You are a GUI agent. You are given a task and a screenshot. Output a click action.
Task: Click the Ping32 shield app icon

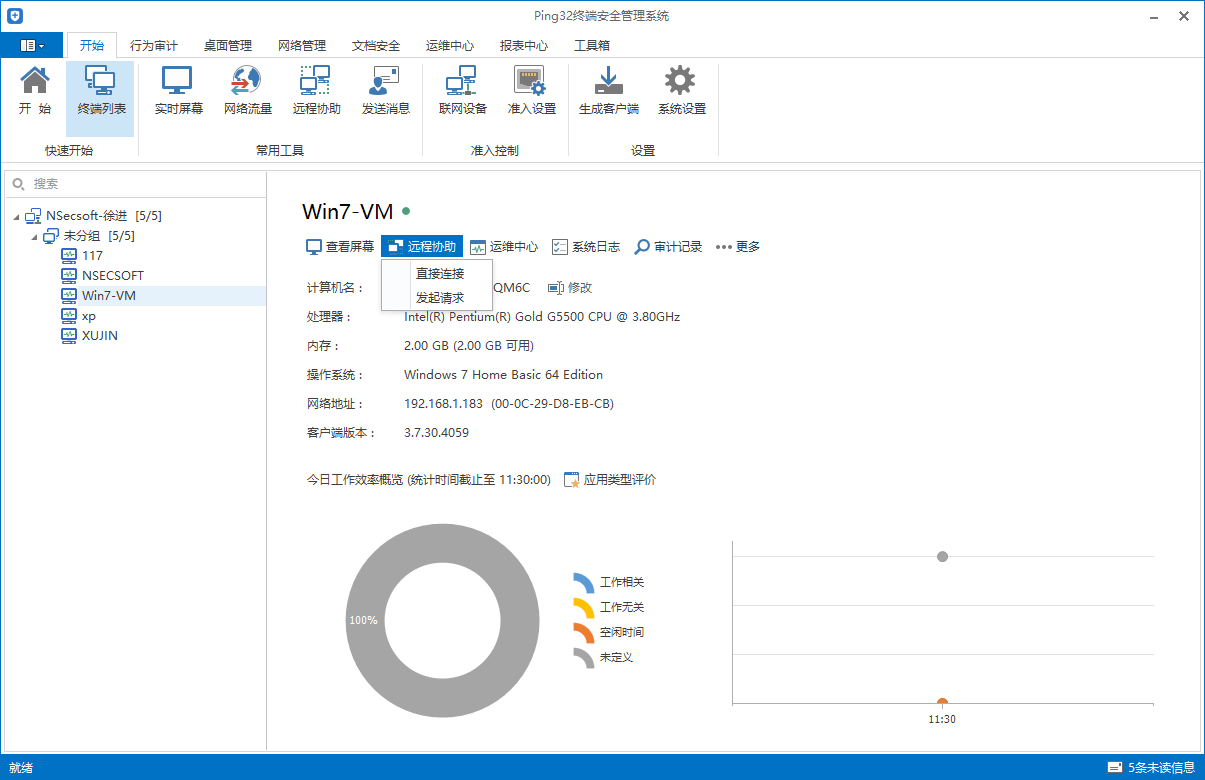(x=15, y=16)
